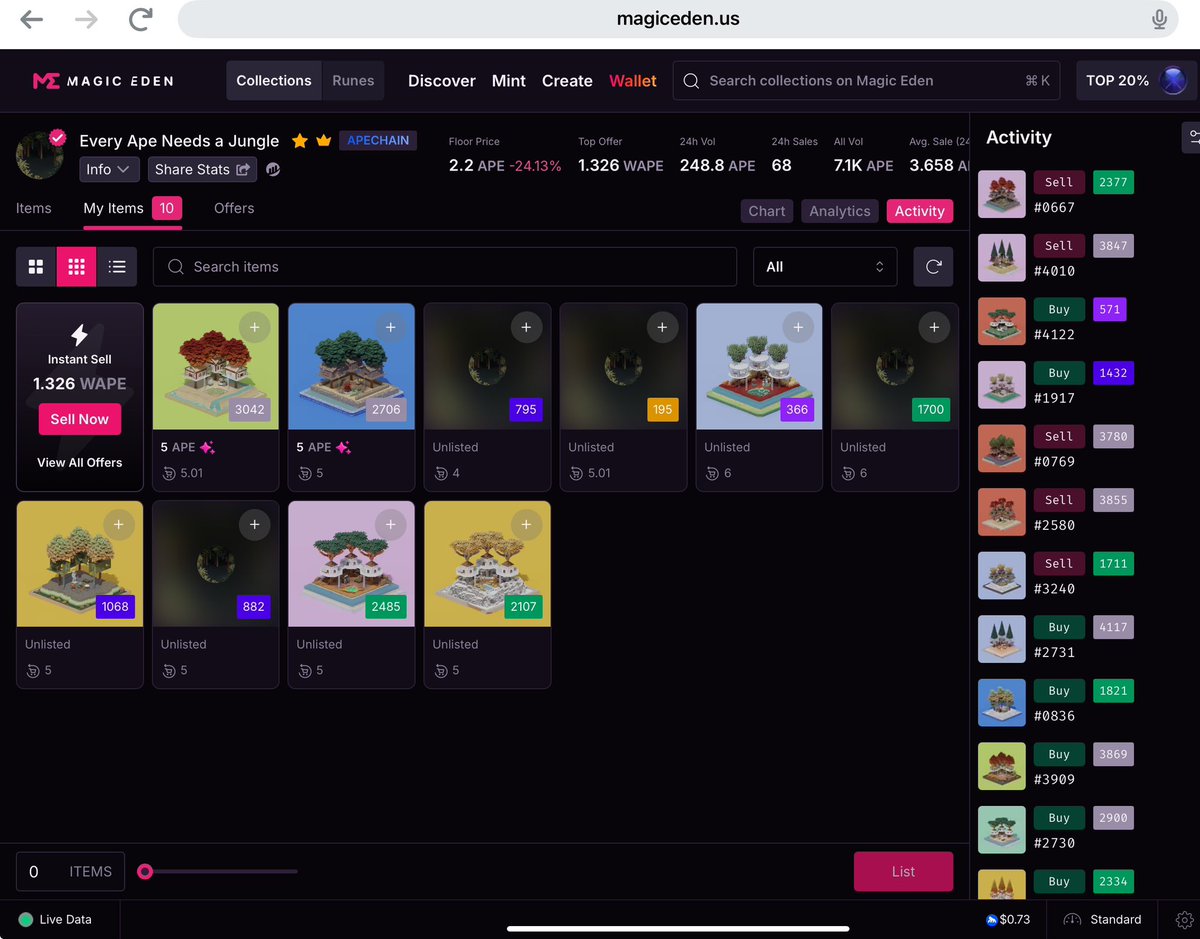The height and width of the screenshot is (939, 1200).
Task: Switch to the Offers tab
Action: pyautogui.click(x=234, y=208)
